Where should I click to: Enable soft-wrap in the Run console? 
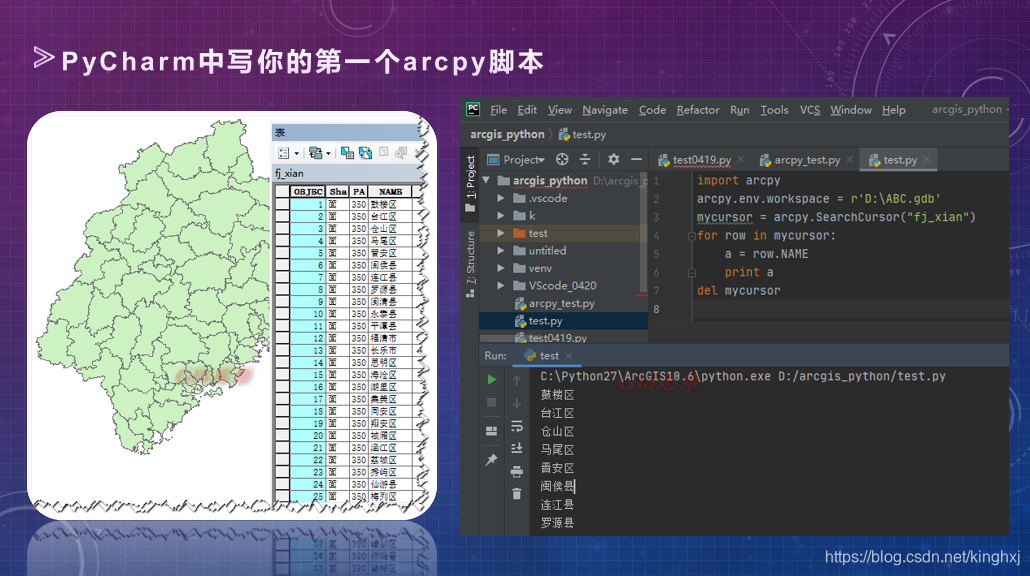(x=516, y=426)
